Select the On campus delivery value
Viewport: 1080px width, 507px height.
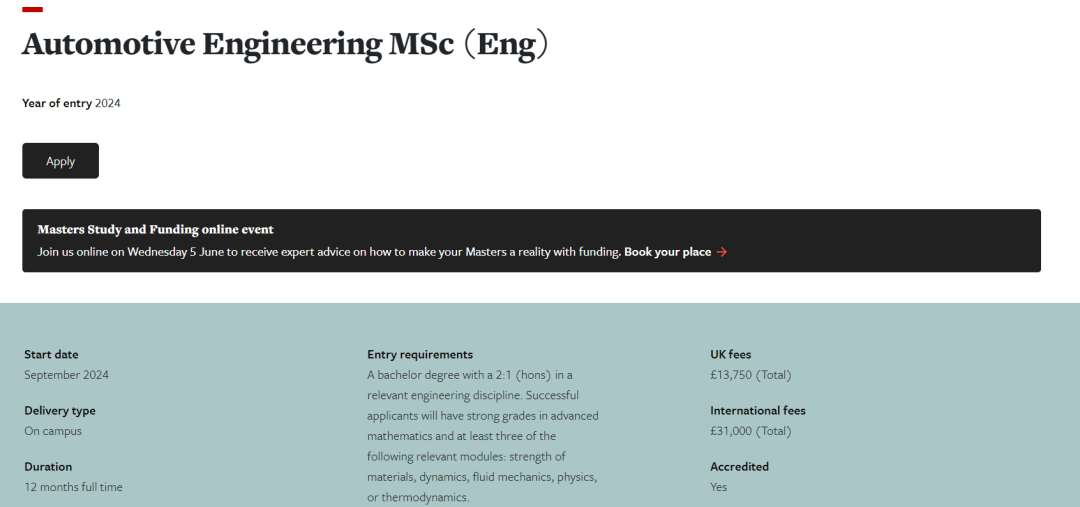(53, 431)
